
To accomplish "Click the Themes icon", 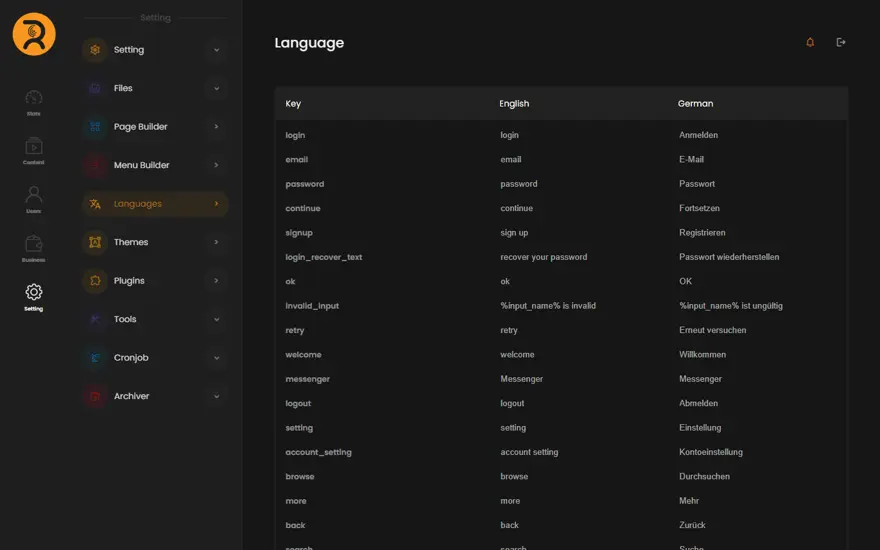I will [x=95, y=242].
